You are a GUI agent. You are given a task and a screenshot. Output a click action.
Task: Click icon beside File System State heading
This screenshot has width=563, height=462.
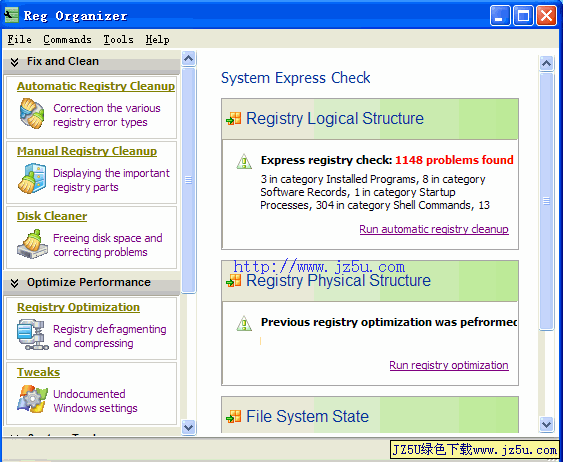point(234,416)
